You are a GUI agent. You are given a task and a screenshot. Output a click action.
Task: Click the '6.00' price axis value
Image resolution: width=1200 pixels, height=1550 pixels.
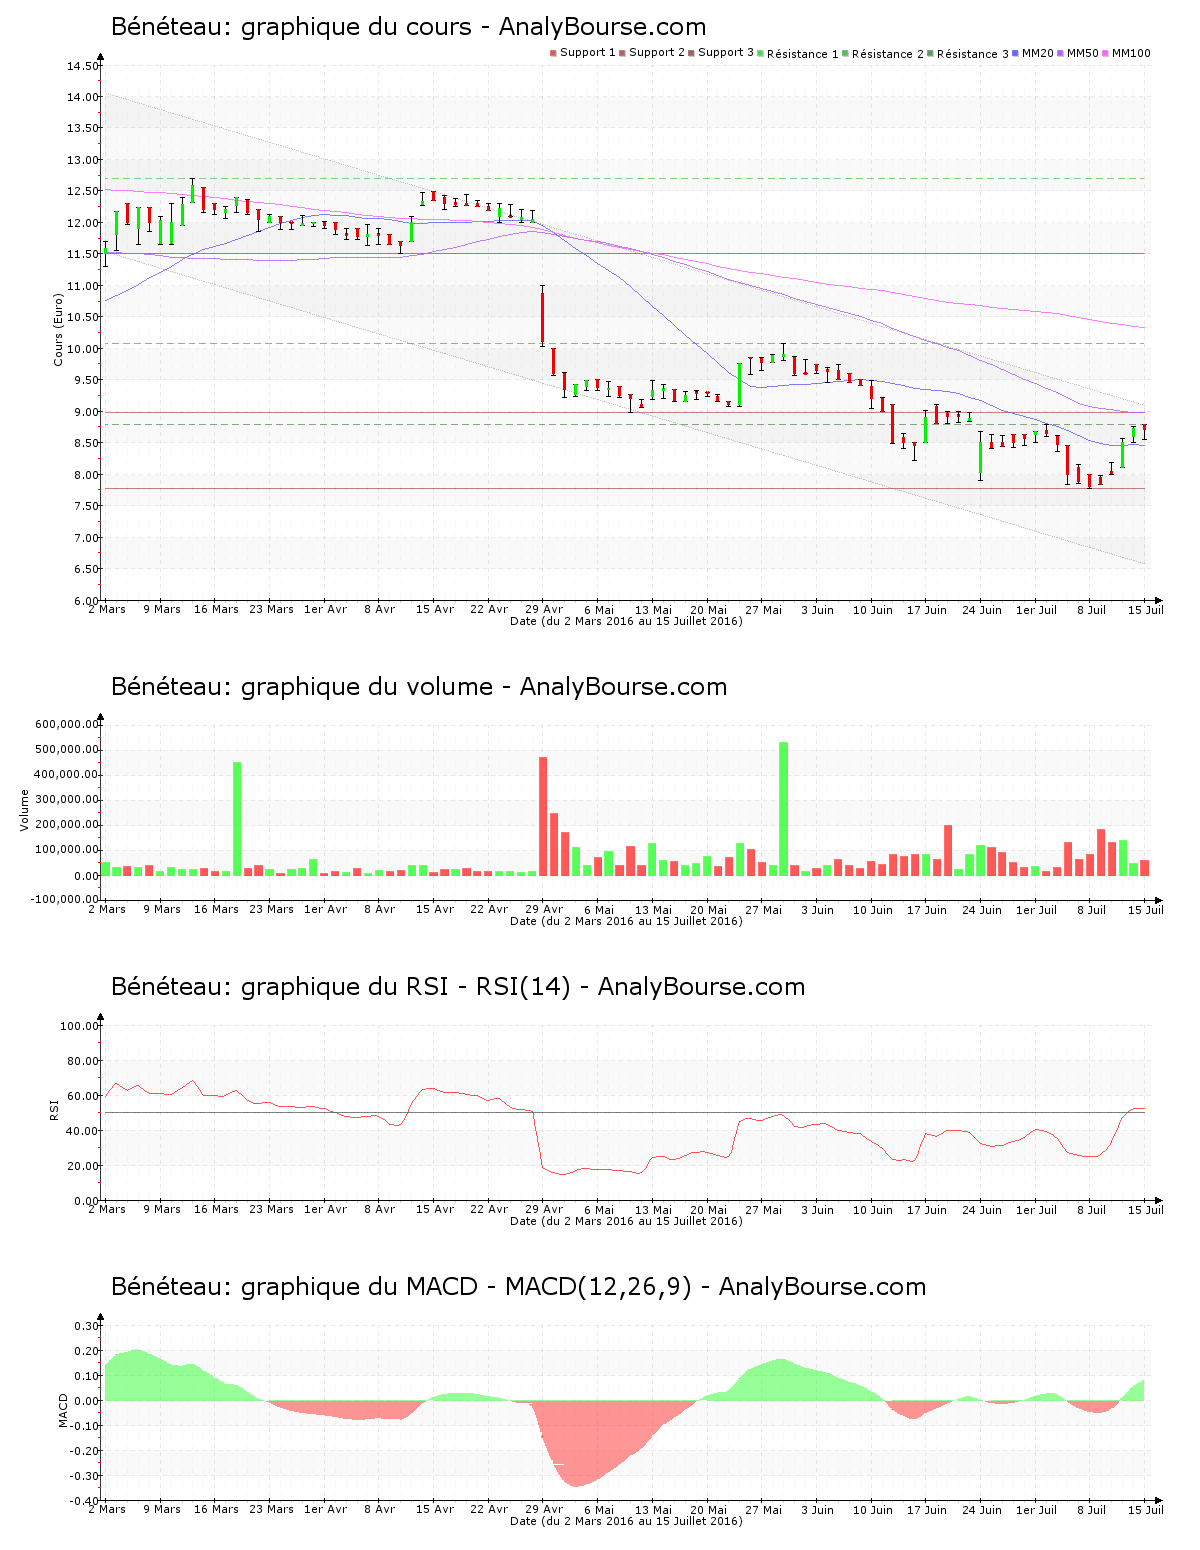[86, 601]
